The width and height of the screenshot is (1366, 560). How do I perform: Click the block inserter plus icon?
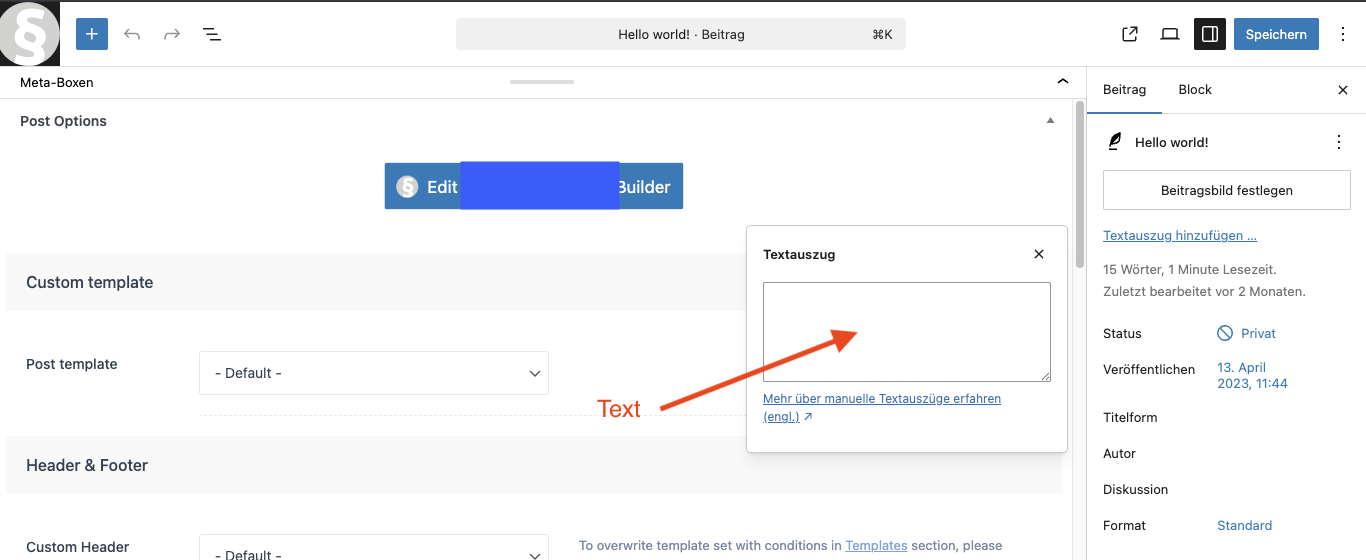(91, 34)
